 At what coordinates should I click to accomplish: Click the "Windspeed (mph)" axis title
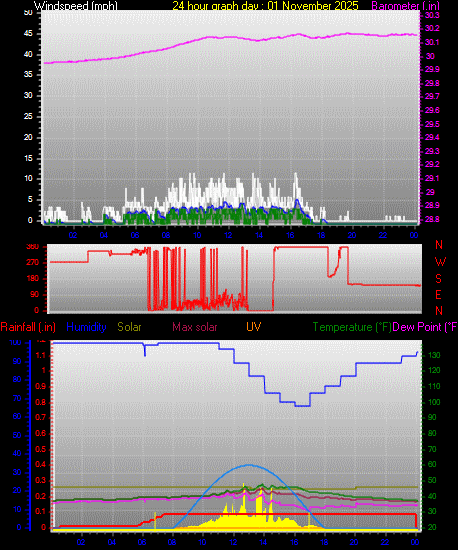(75, 6)
